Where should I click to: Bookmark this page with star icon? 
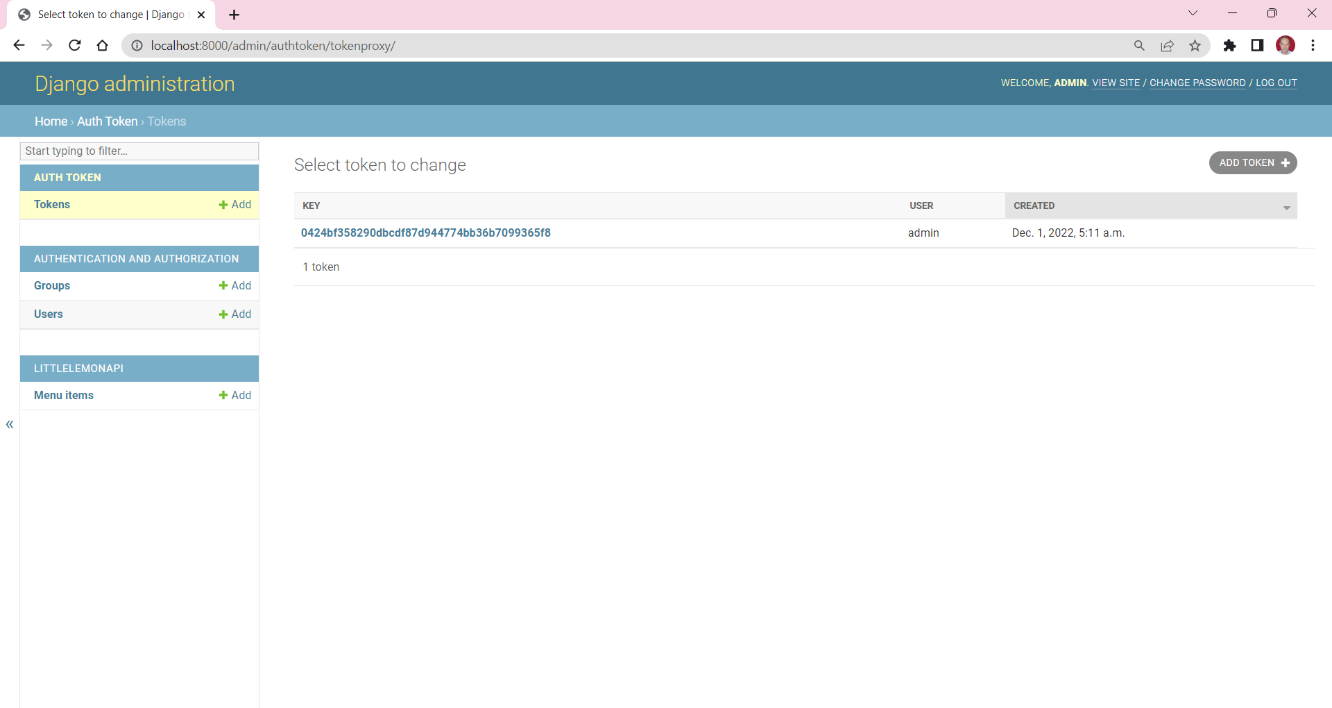1195,45
